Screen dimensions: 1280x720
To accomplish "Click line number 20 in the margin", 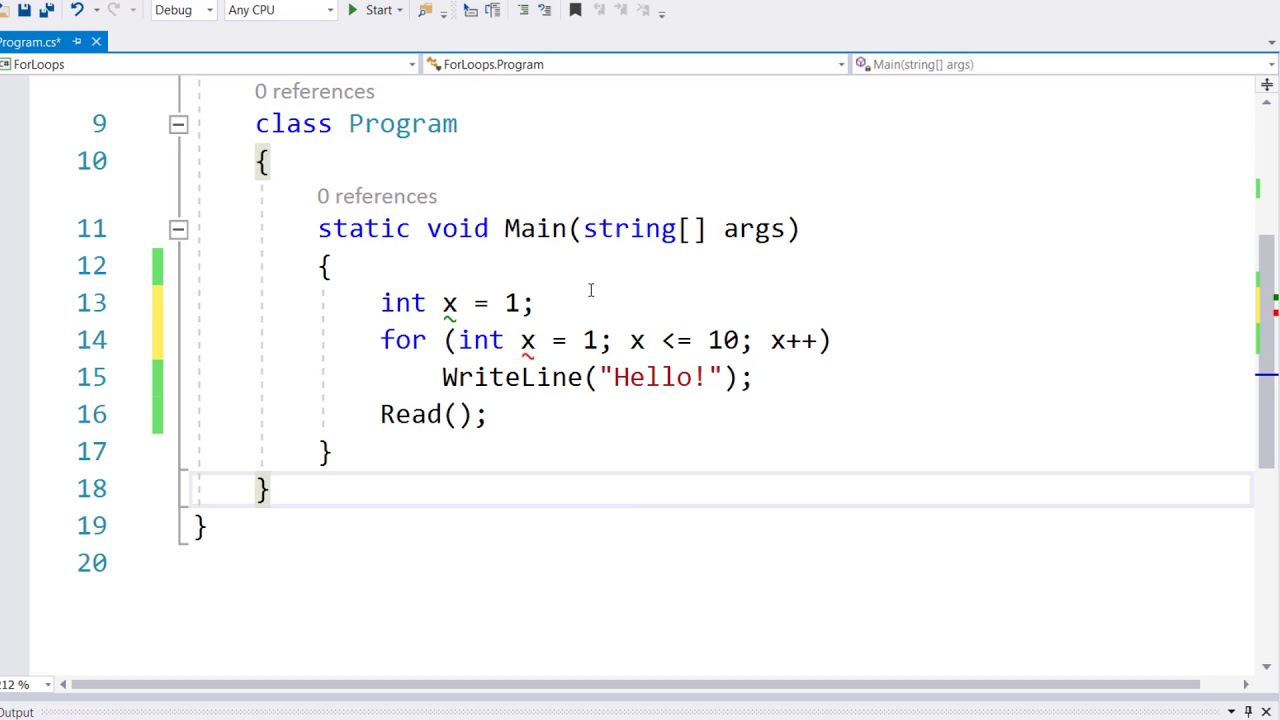I will pyautogui.click(x=91, y=563).
